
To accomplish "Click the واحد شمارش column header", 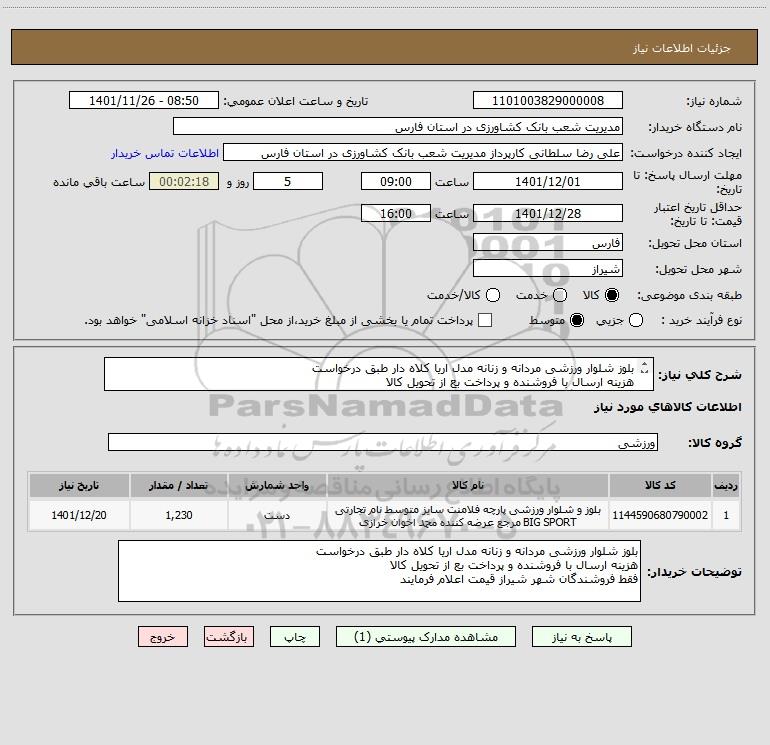I will coord(277,485).
